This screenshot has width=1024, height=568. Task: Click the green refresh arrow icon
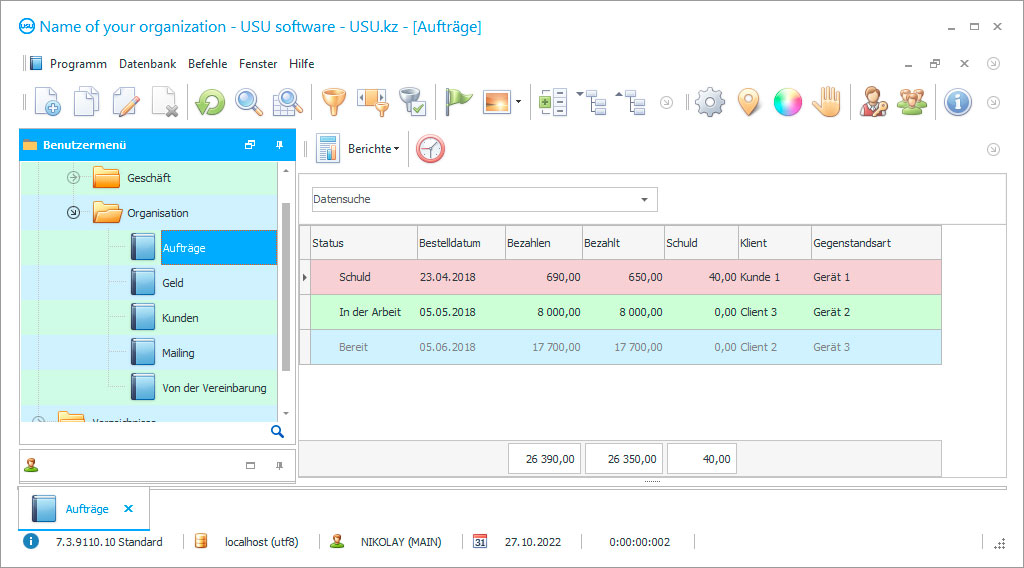pyautogui.click(x=210, y=103)
